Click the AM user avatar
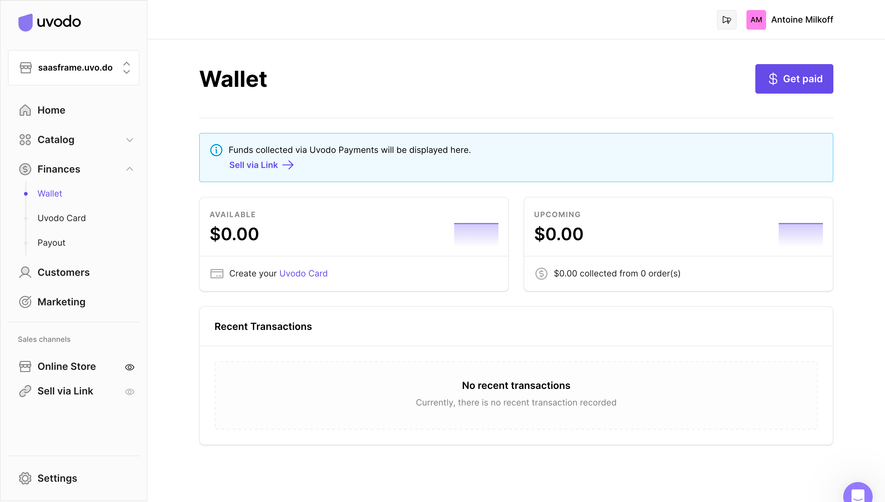 pyautogui.click(x=756, y=20)
